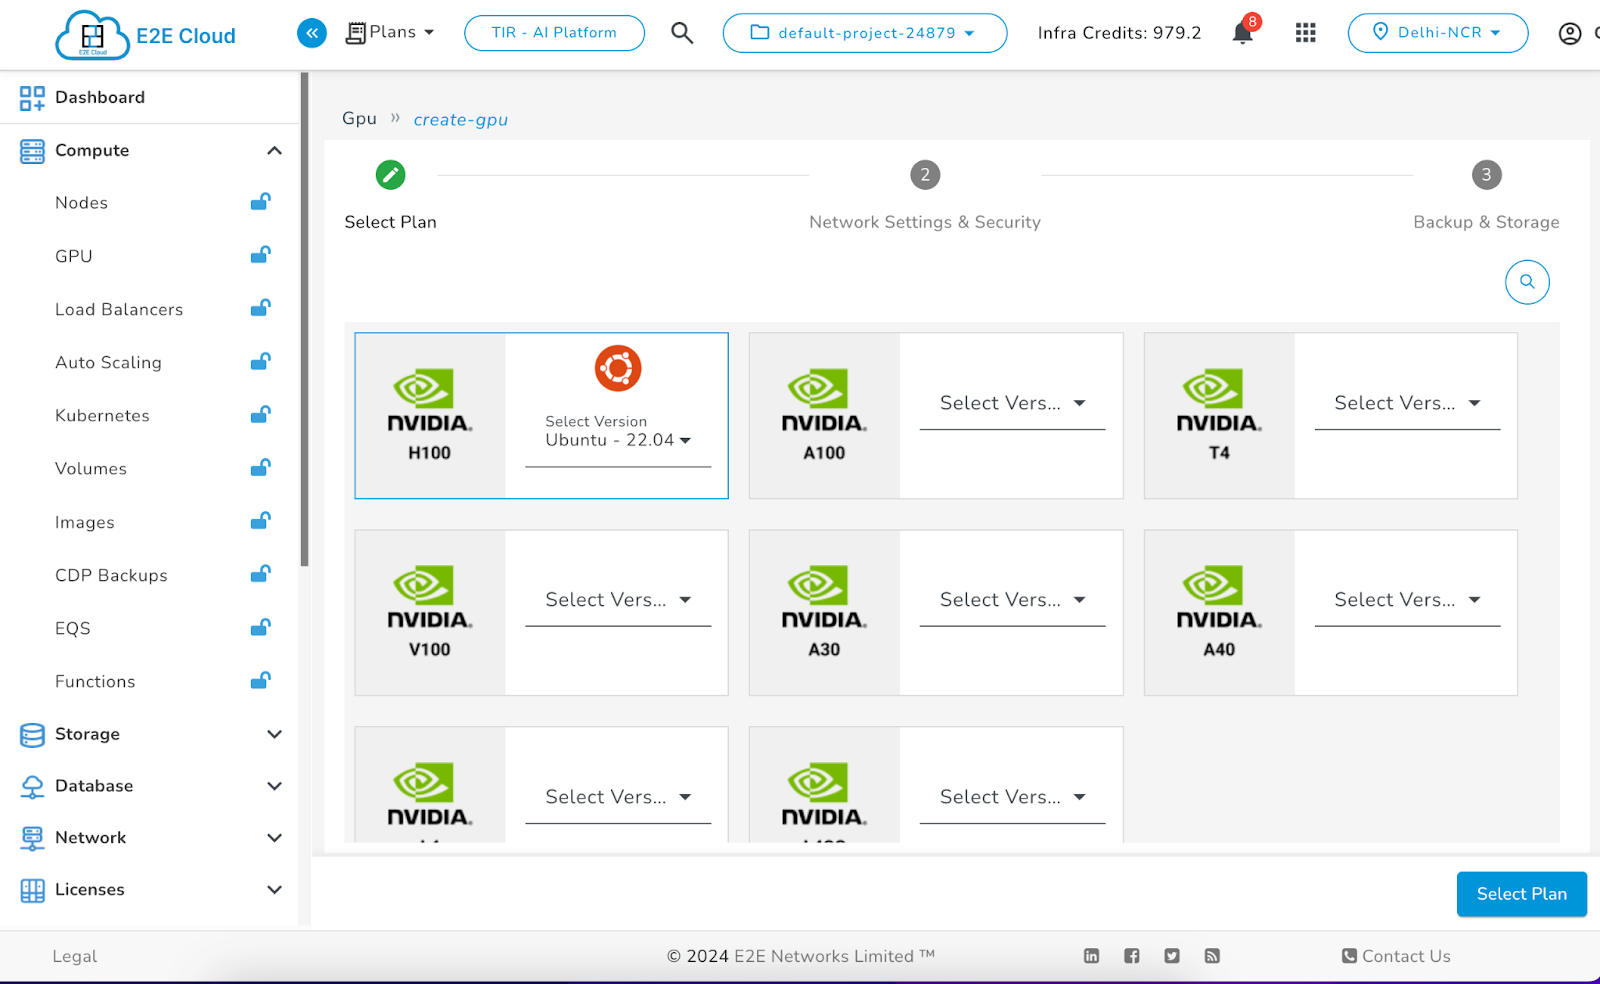
Task: Click the lock icon beside Functions
Action: tap(260, 681)
